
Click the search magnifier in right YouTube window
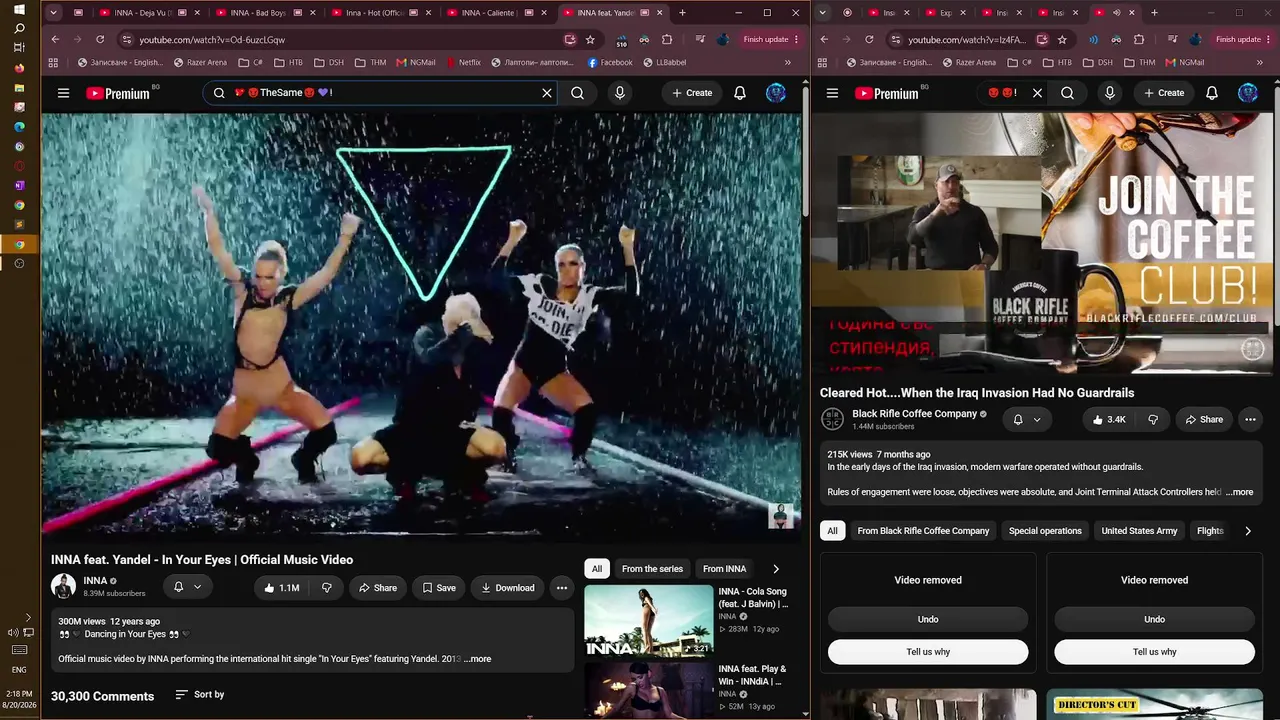pyautogui.click(x=1067, y=93)
